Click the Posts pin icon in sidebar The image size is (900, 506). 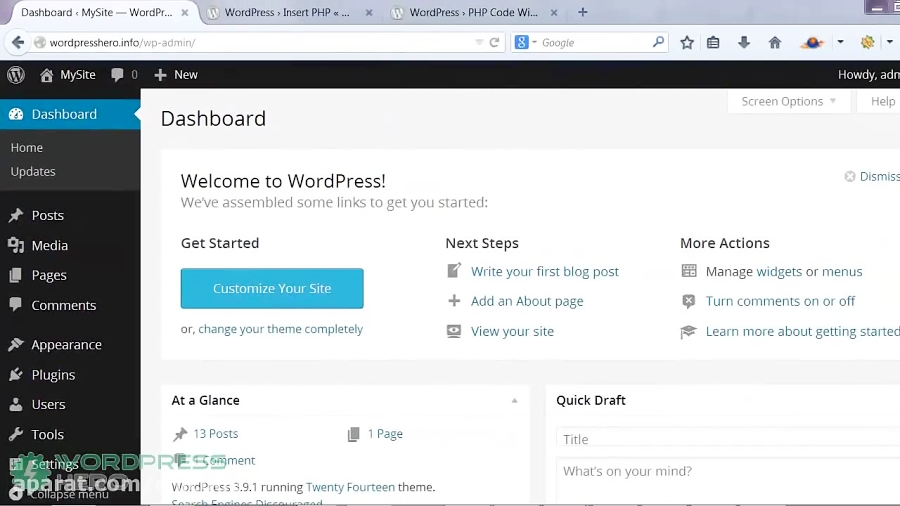pyautogui.click(x=16, y=215)
